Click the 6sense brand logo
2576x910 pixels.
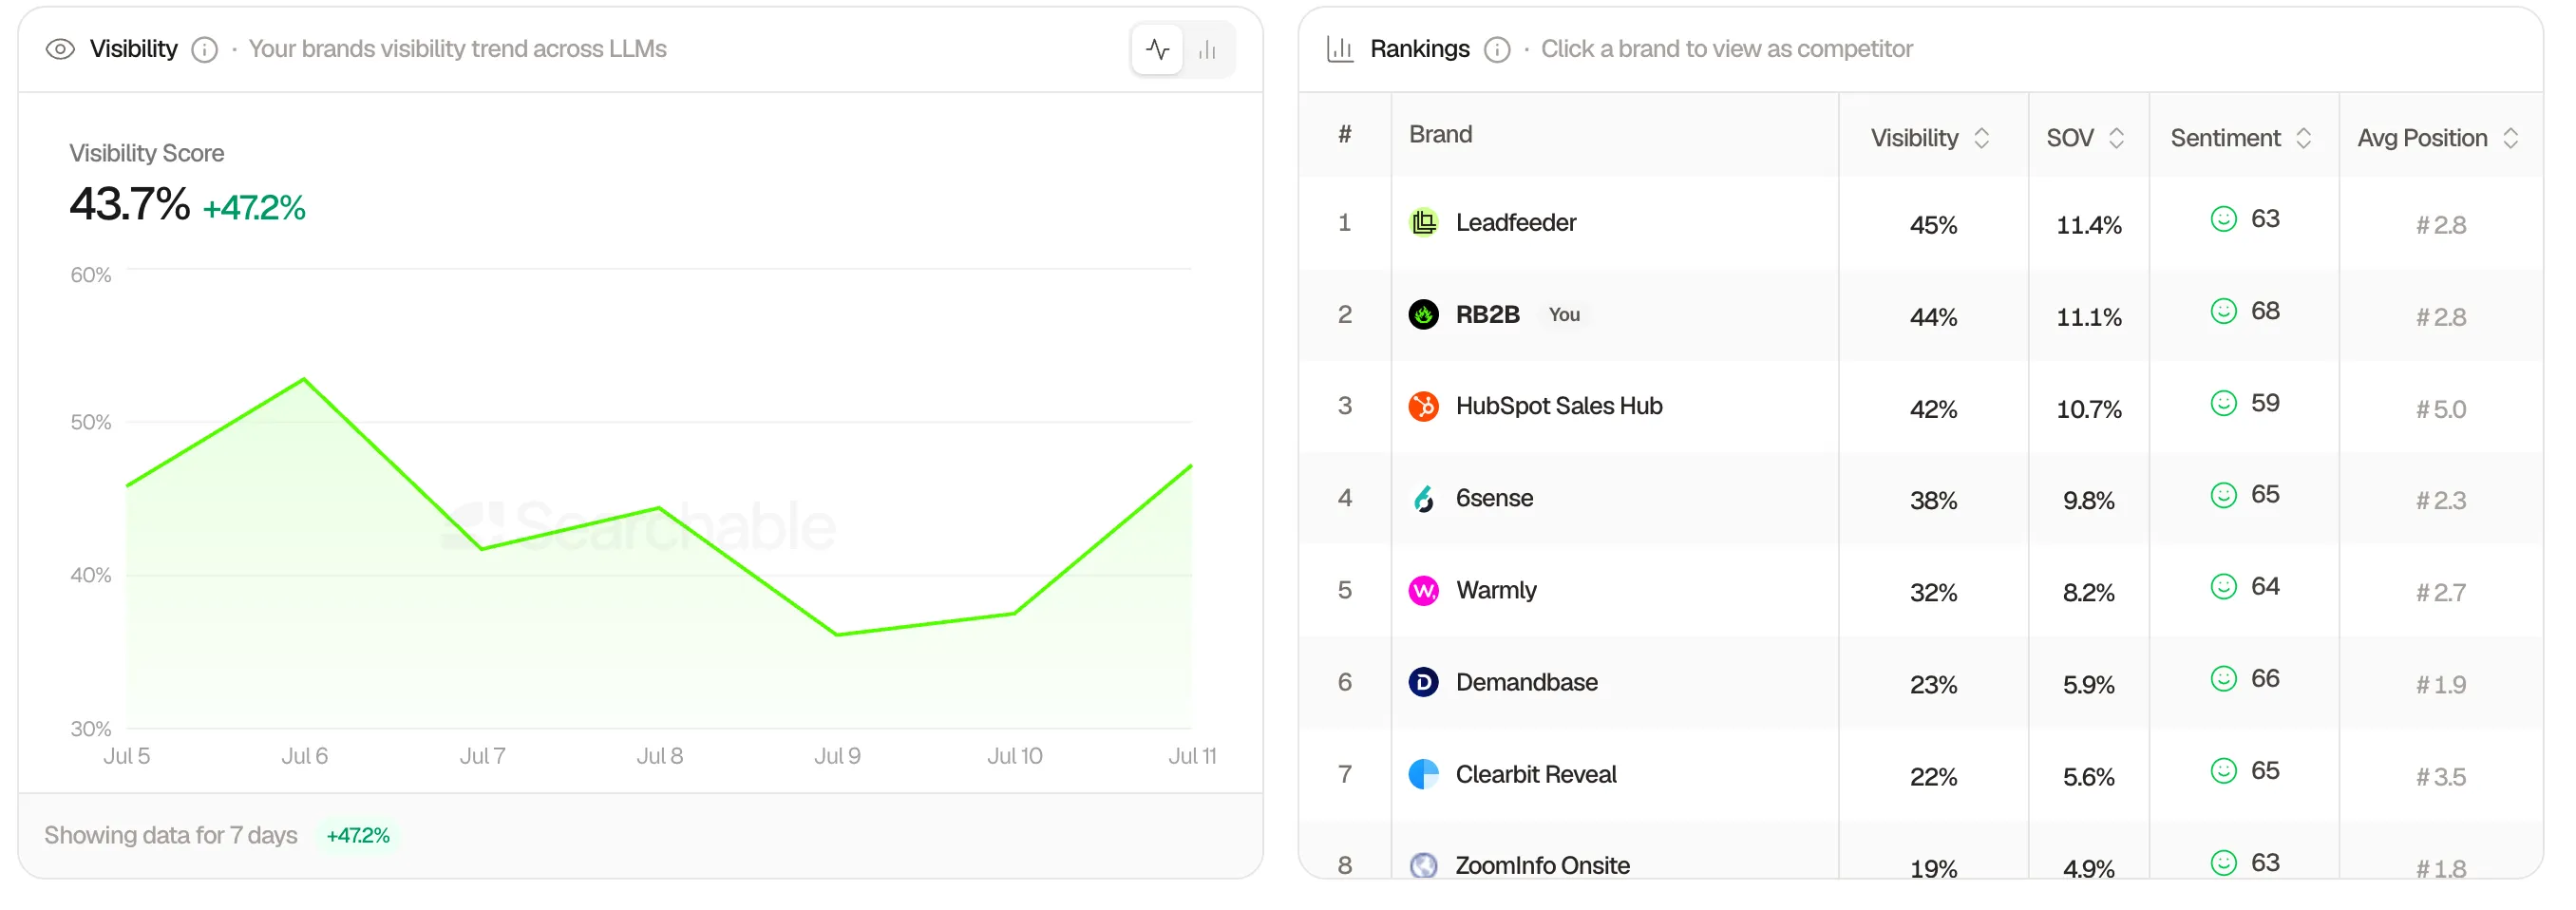point(1423,498)
